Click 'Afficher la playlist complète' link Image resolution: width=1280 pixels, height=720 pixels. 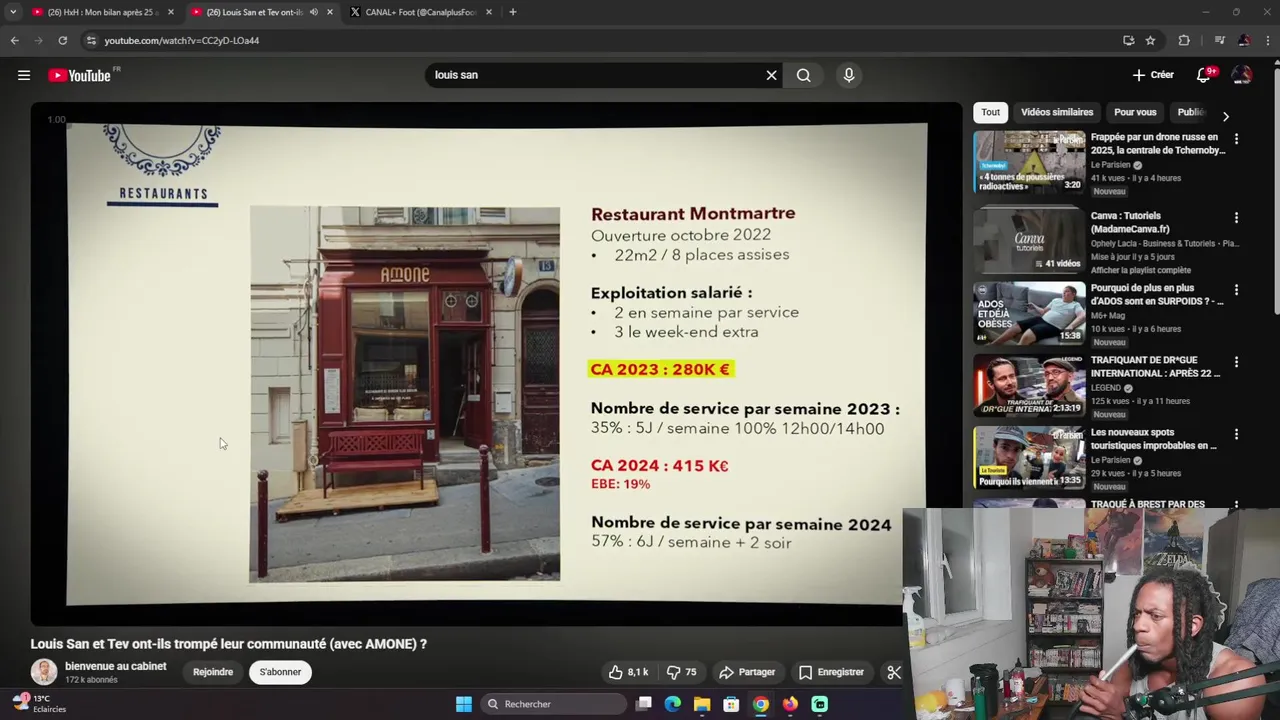click(x=1140, y=270)
